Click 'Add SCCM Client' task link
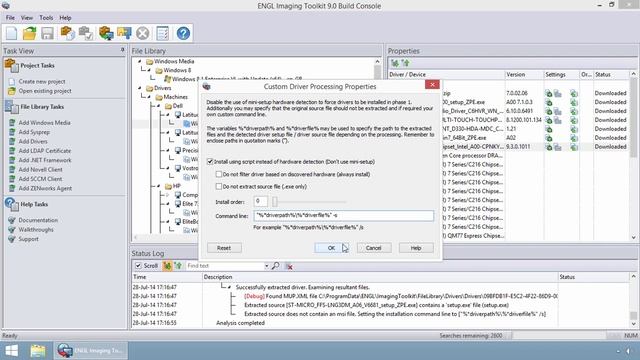The image size is (640, 360). (x=40, y=179)
